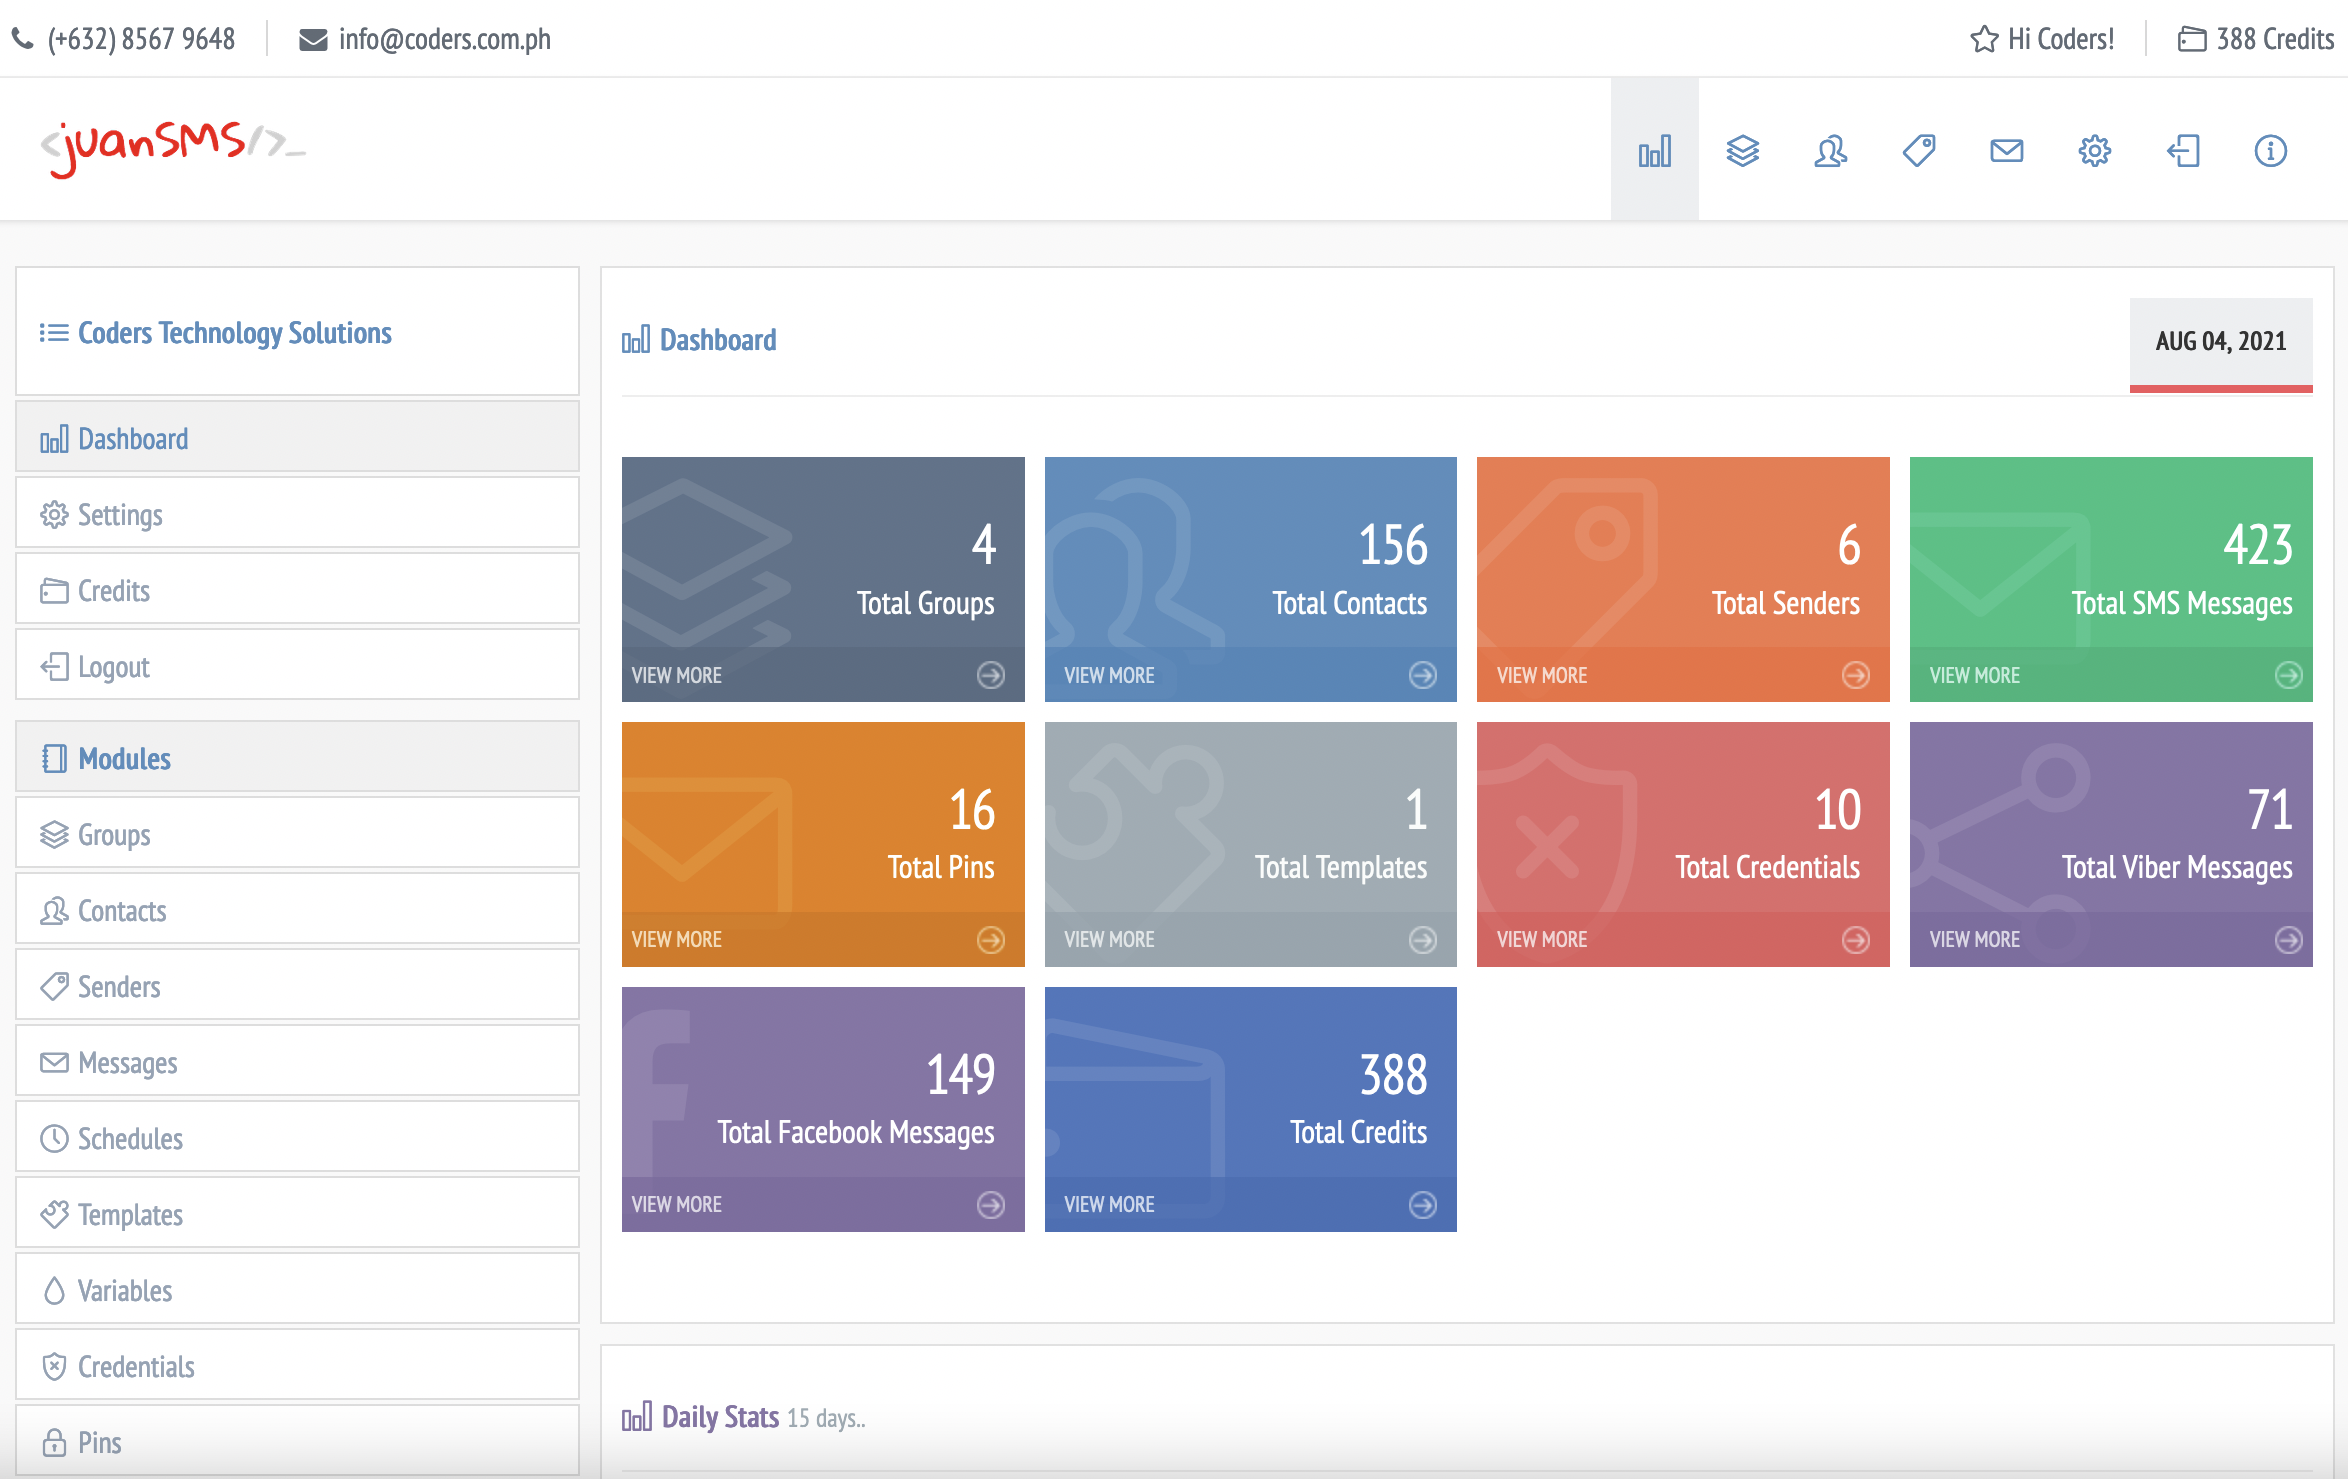Viewport: 2348px width, 1479px height.
Task: Open Credits in the sidebar
Action: 297,589
